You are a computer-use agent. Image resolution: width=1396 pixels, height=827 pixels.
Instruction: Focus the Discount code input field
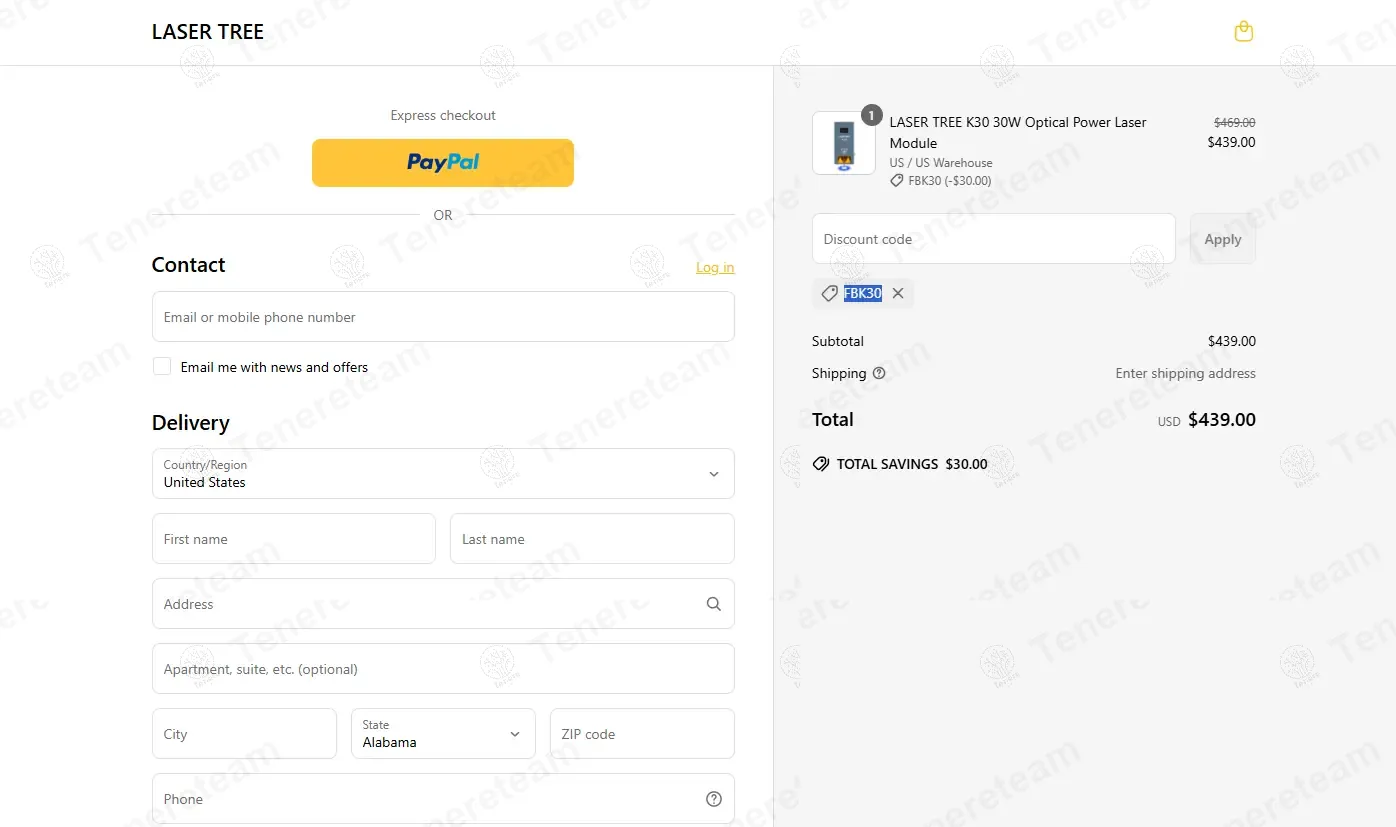(994, 239)
